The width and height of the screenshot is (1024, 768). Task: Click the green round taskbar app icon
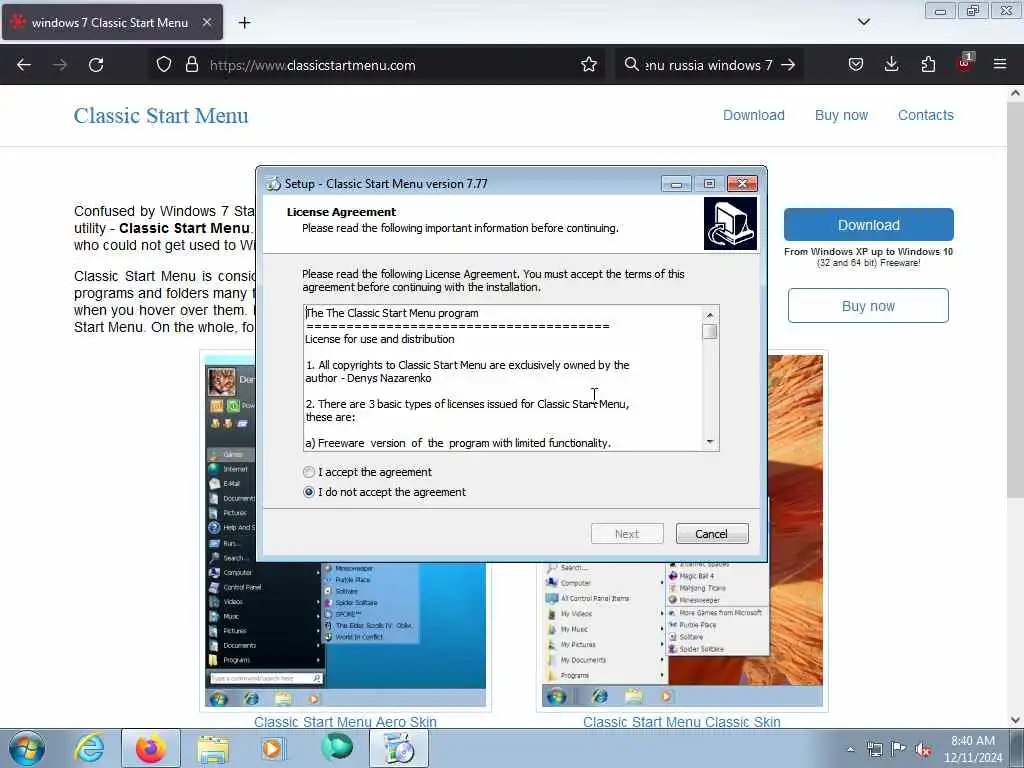[x=337, y=748]
